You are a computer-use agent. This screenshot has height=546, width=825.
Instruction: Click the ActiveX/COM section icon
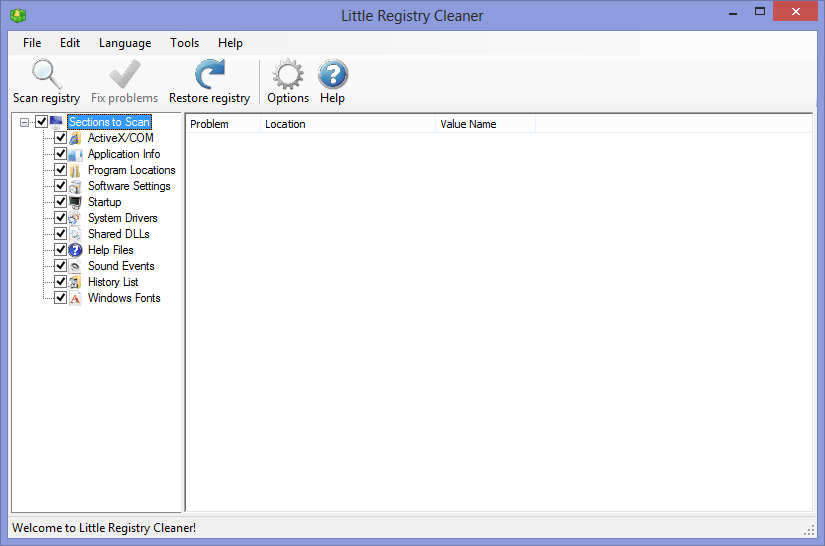coord(75,138)
